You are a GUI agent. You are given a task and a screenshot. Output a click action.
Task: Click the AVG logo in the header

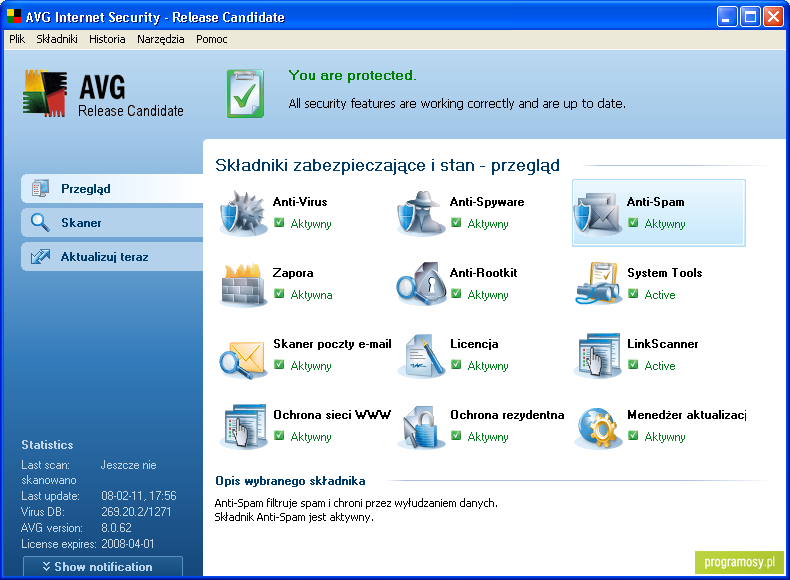tap(44, 94)
